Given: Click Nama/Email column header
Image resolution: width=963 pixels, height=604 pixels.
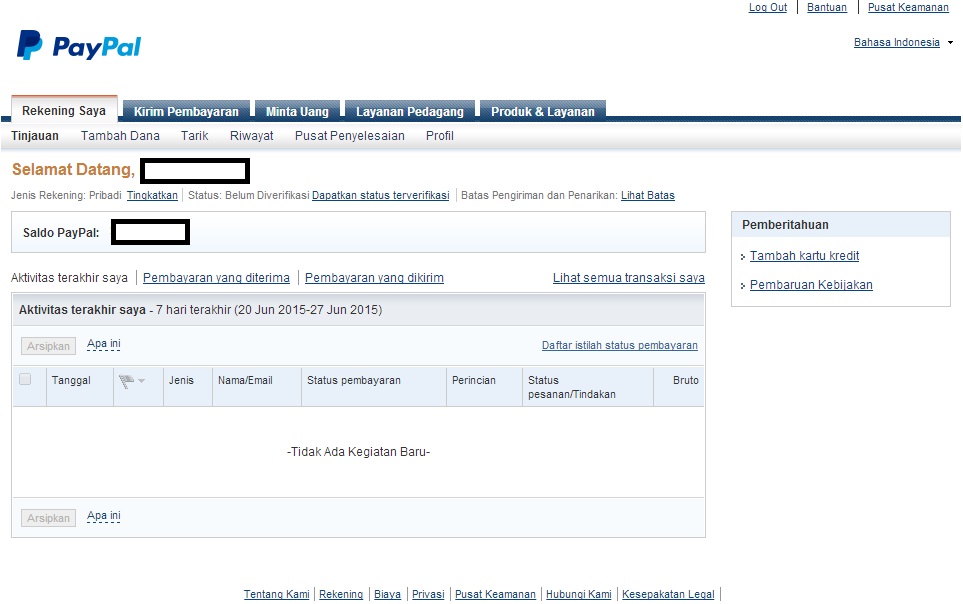Looking at the screenshot, I should [245, 380].
